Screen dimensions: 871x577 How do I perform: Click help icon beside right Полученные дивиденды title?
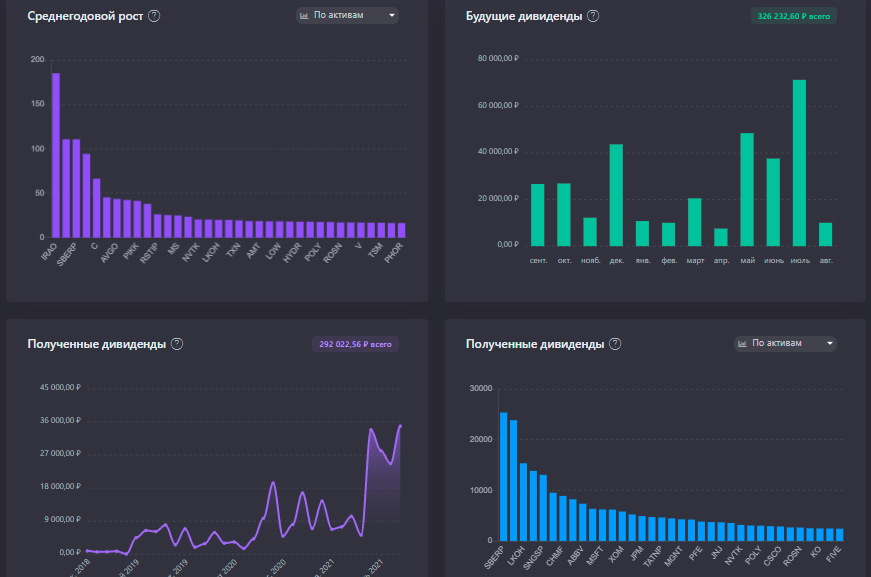615,344
